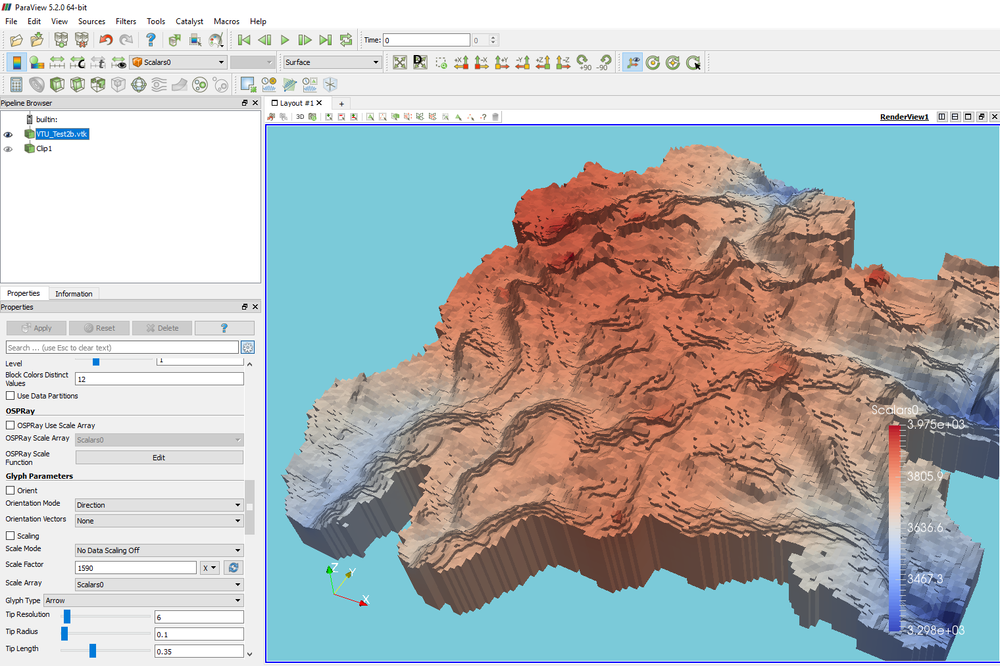Open a file in ParaView
The image size is (1000, 666).
coord(15,39)
